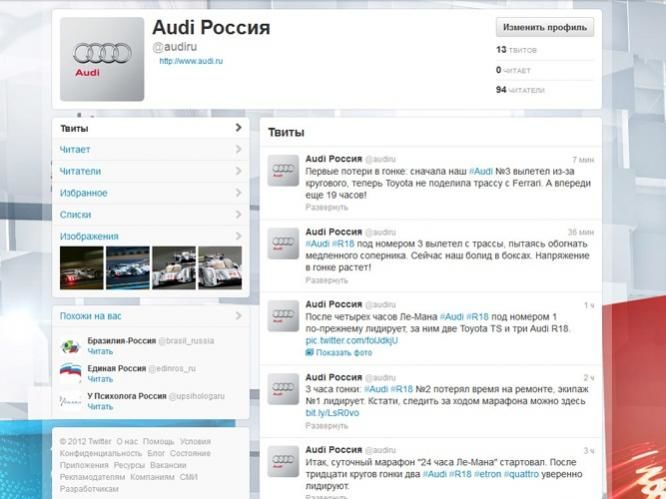Click the chevron beside Твиты in sidebar
This screenshot has height=499, width=666.
pyautogui.click(x=238, y=128)
